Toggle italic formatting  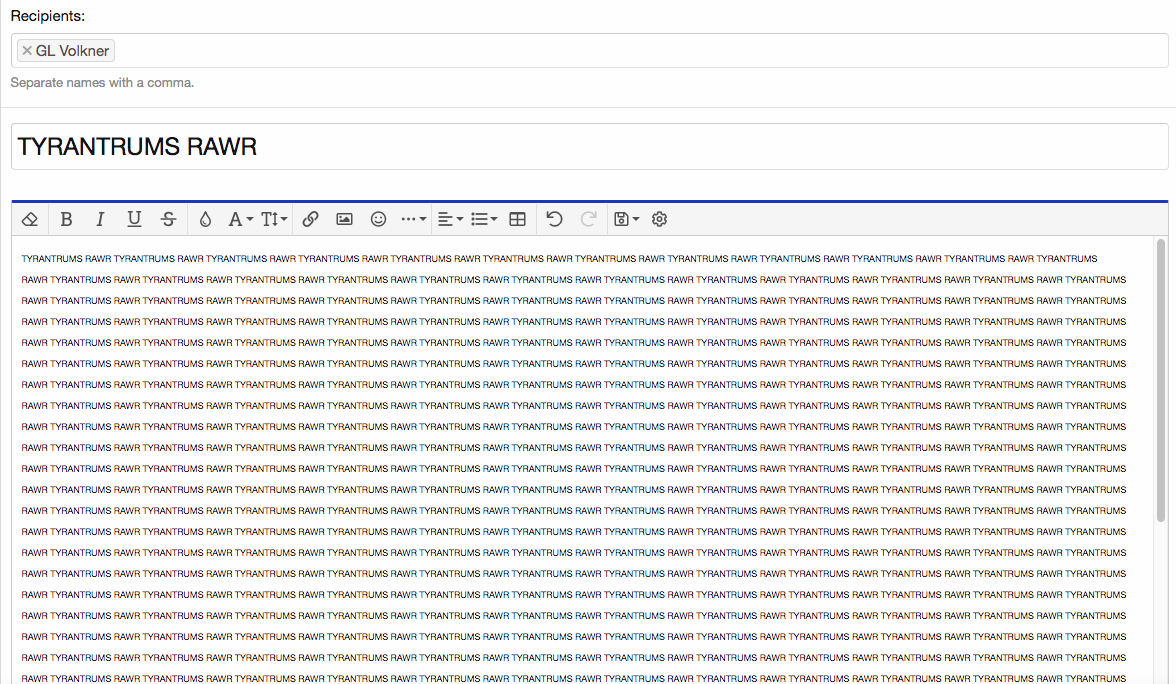[x=100, y=219]
